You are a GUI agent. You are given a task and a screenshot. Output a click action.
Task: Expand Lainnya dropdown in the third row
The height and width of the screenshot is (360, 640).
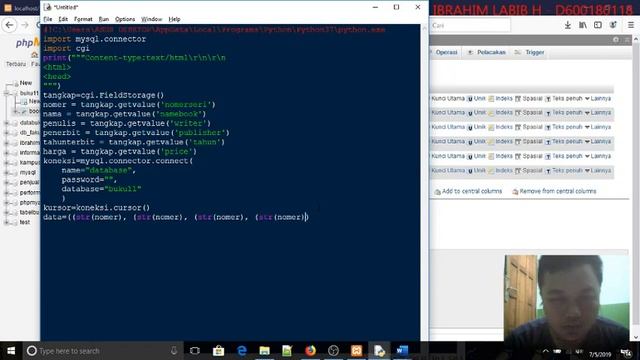point(598,127)
